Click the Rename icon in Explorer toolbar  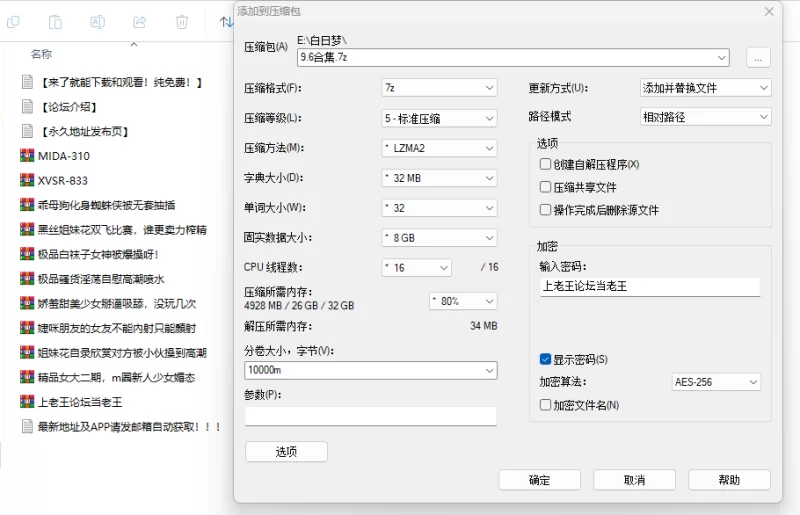pos(97,22)
